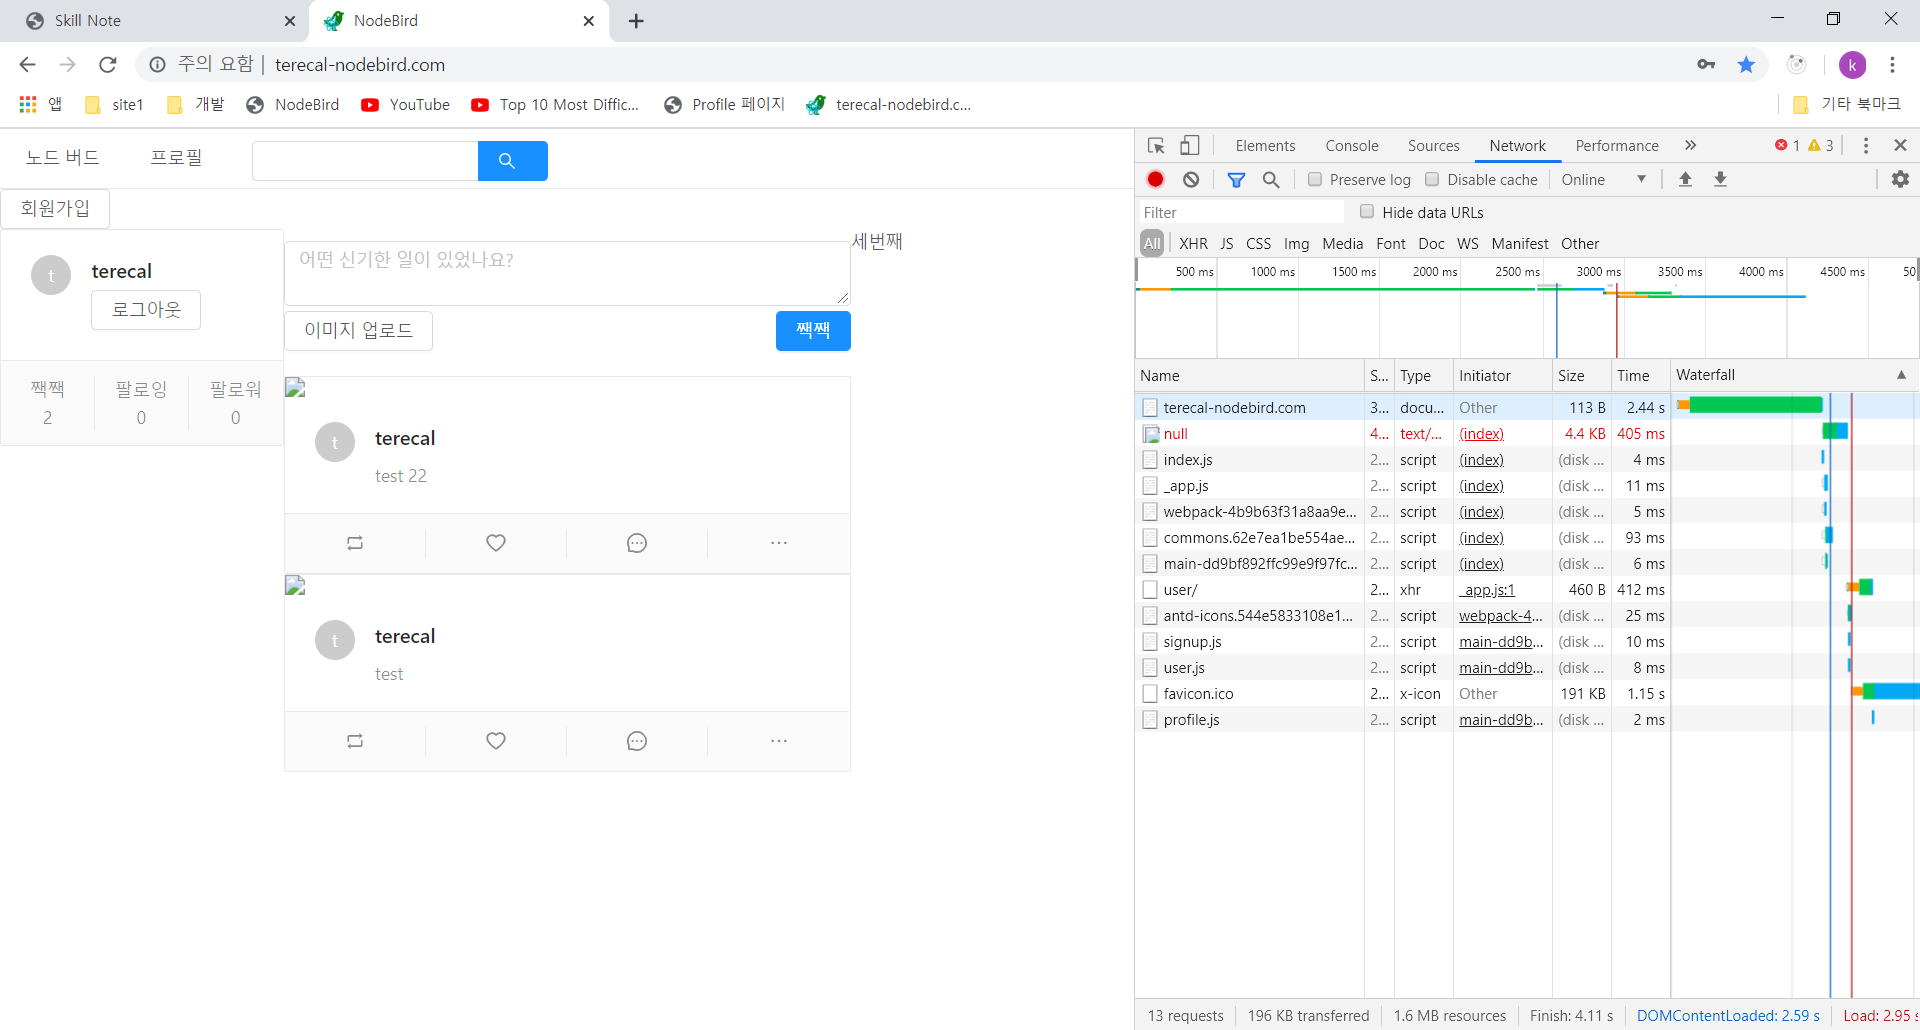Select the favicon.ico request row
This screenshot has height=1030, width=1920.
point(1527,694)
